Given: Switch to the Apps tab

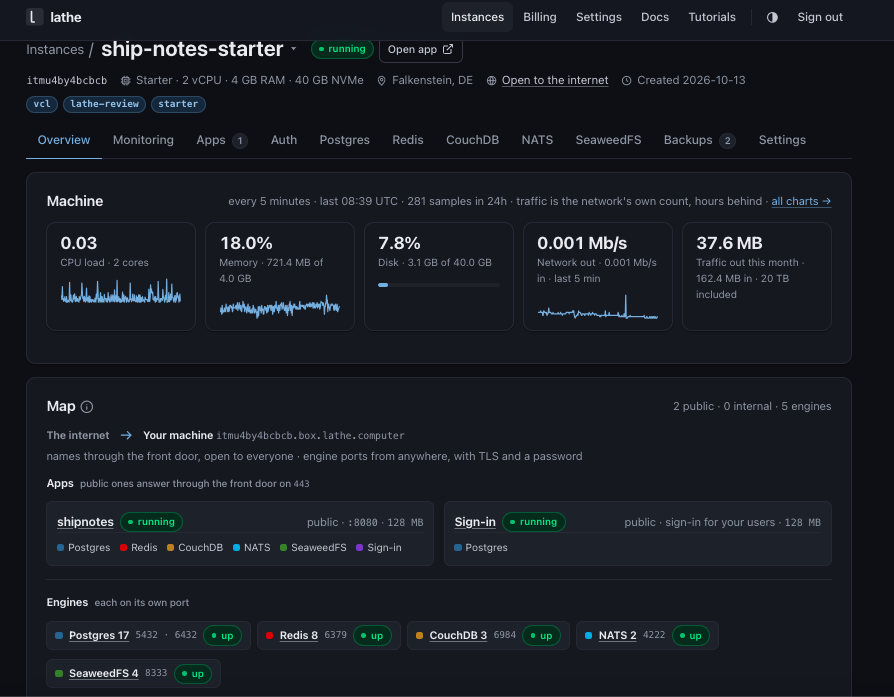Looking at the screenshot, I should [x=222, y=140].
